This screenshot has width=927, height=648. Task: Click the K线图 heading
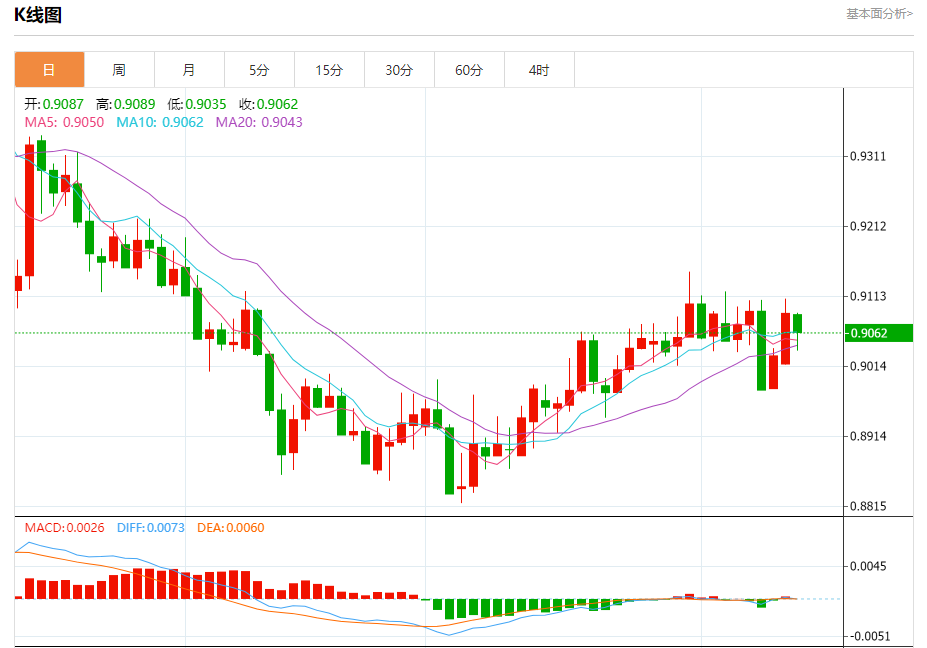pyautogui.click(x=38, y=15)
